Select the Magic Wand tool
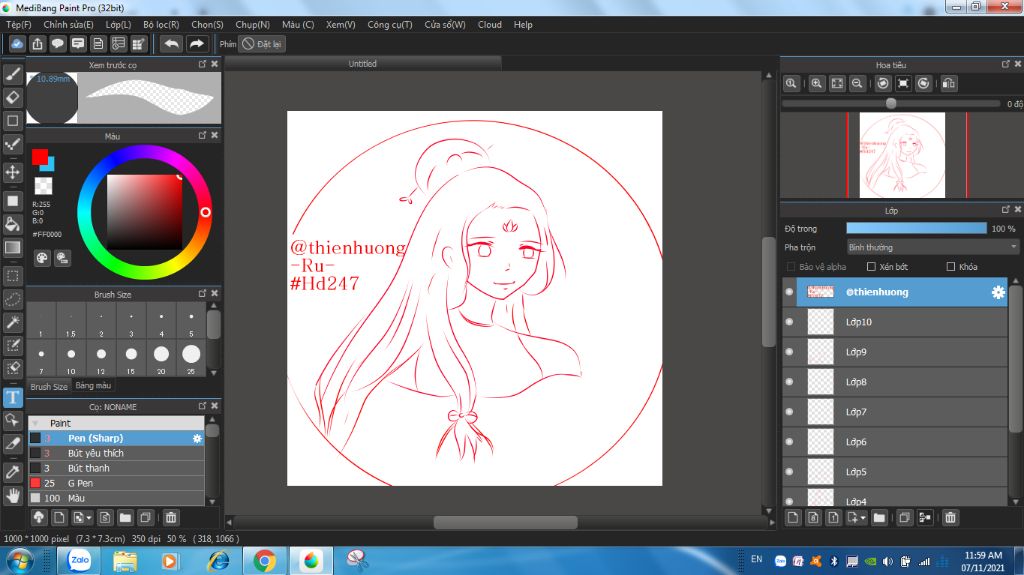The image size is (1024, 575). pyautogui.click(x=12, y=322)
